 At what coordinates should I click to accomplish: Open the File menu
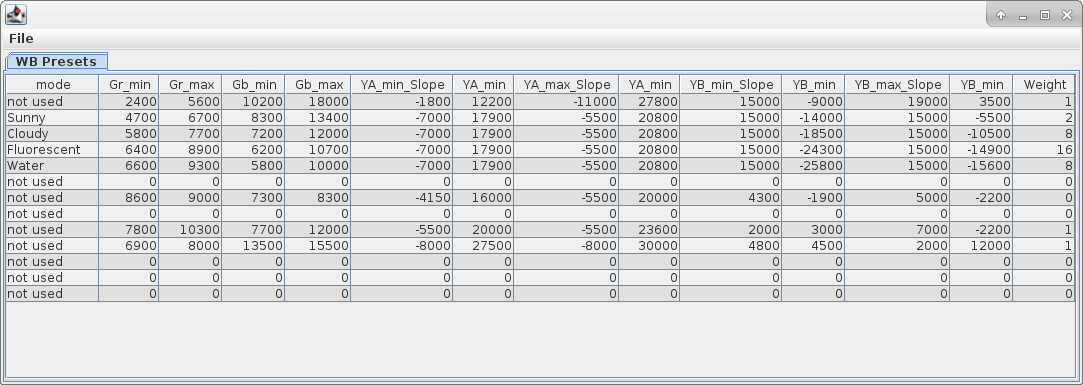click(x=21, y=39)
